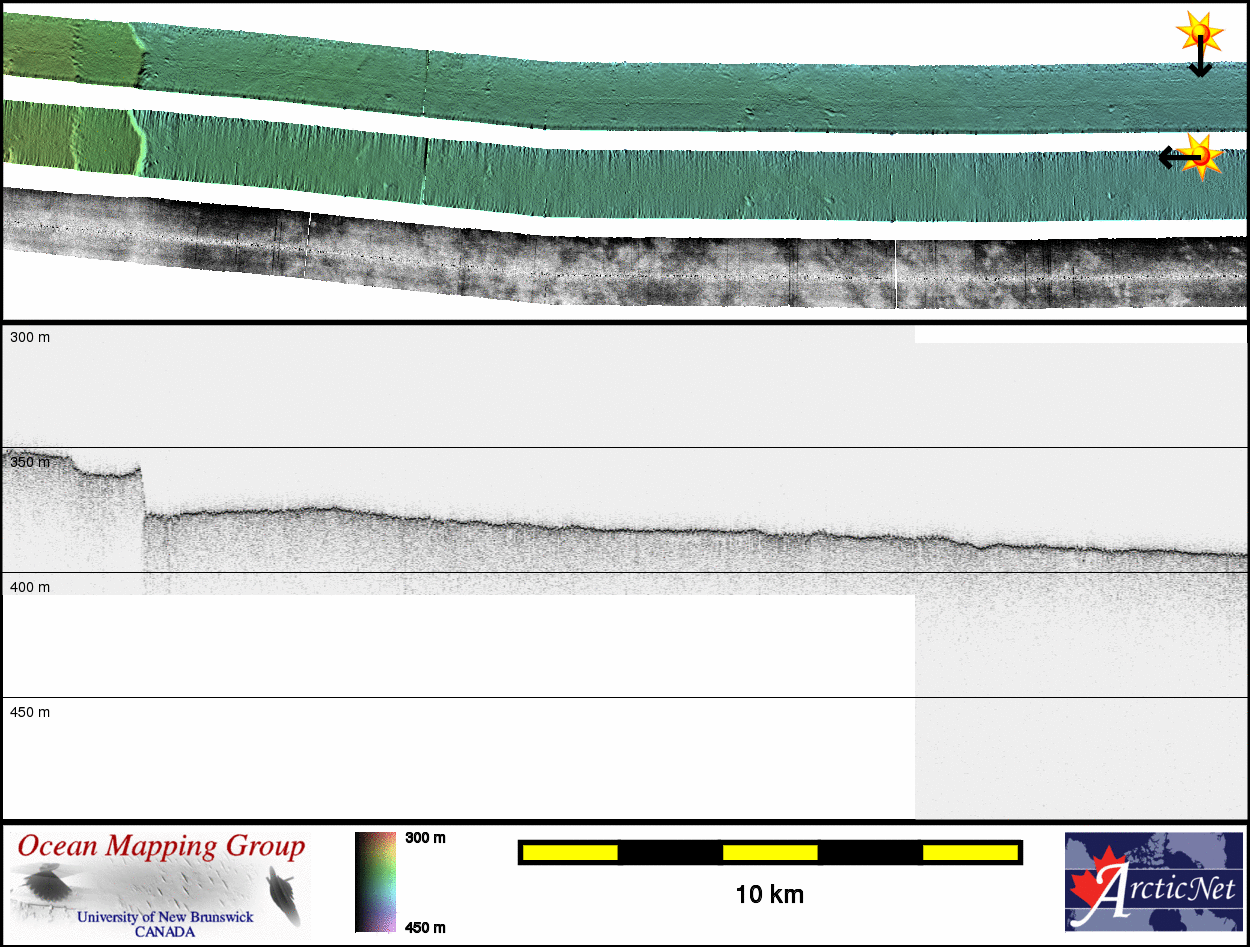Click the 450 m depth label in profile
Image resolution: width=1250 pixels, height=947 pixels.
point(30,712)
